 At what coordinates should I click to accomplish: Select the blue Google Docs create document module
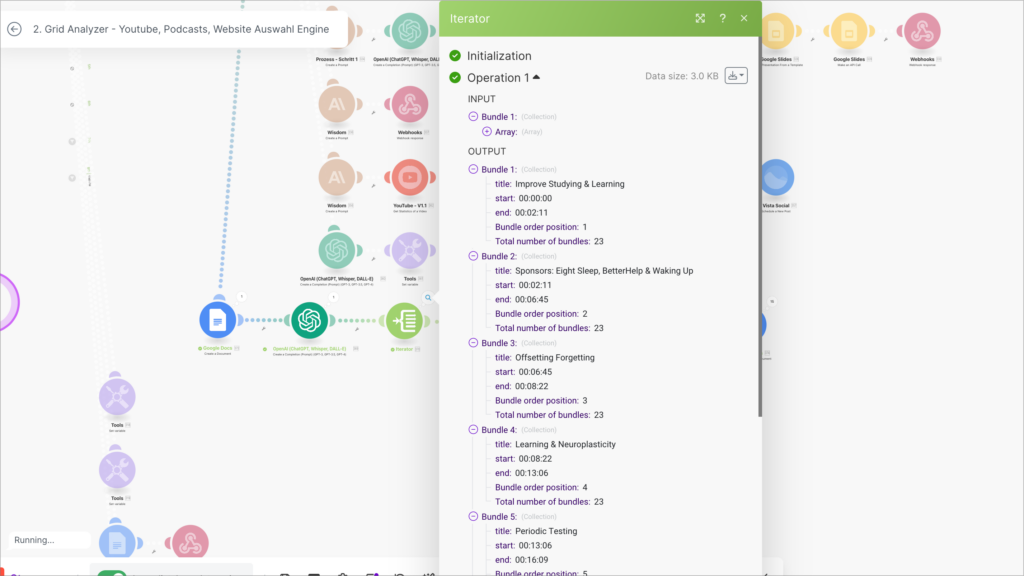tap(217, 320)
